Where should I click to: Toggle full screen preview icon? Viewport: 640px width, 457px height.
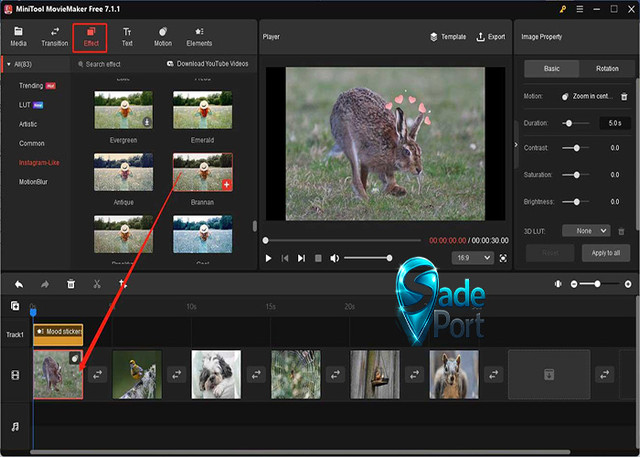503,258
